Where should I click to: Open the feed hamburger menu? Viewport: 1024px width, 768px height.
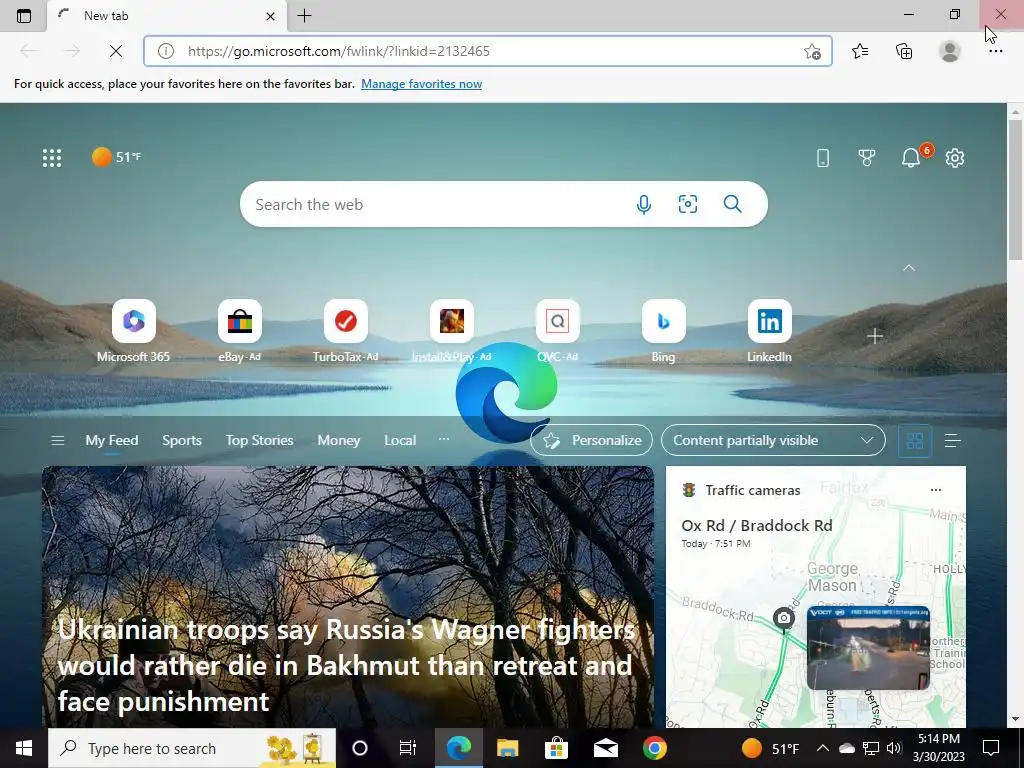click(x=57, y=440)
